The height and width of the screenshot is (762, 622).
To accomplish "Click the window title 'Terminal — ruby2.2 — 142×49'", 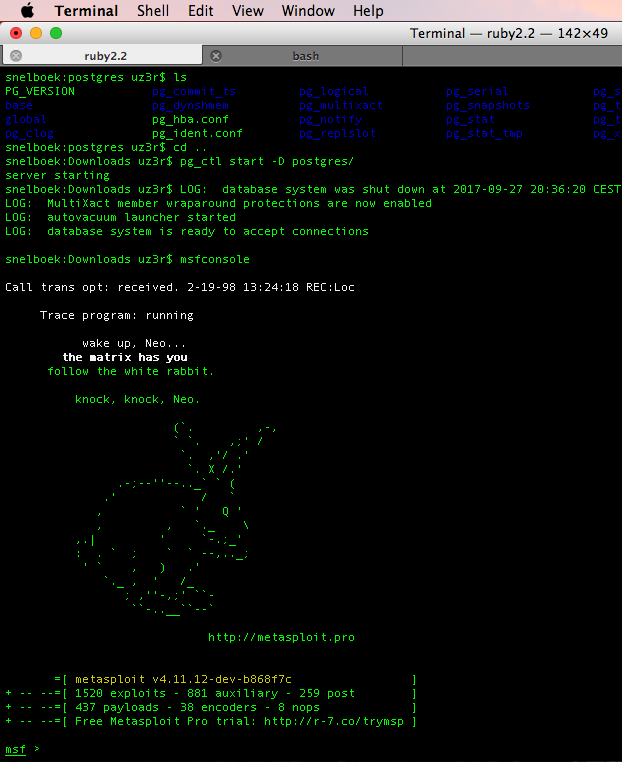I will click(508, 33).
